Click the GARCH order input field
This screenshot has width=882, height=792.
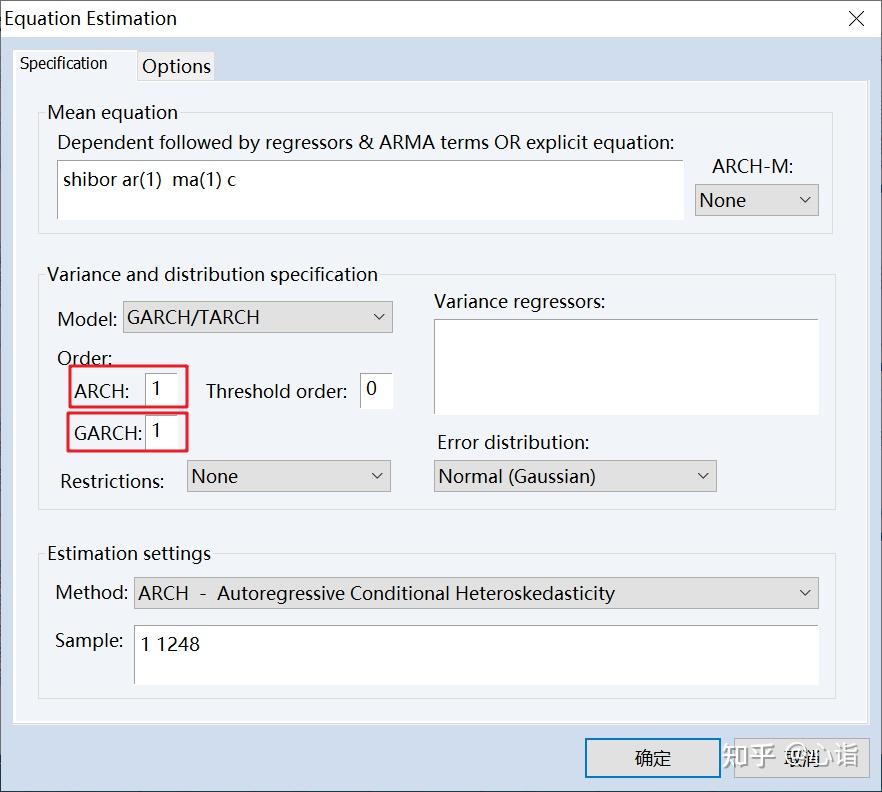click(x=162, y=432)
